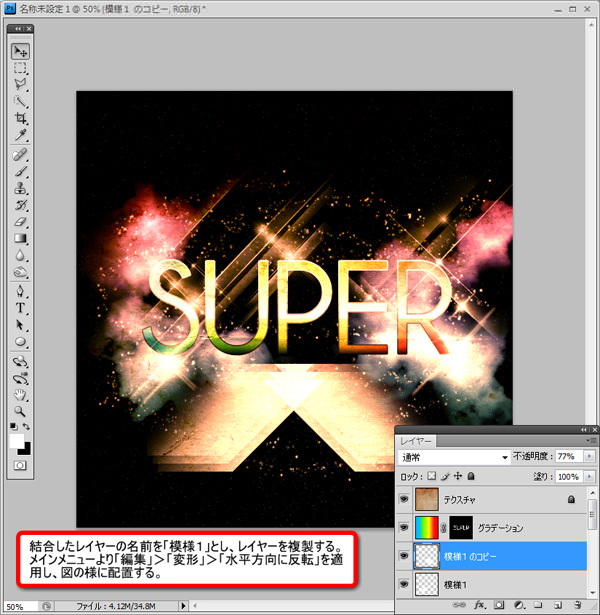Delete layer using trash icon
The height and width of the screenshot is (615, 600).
point(578,605)
